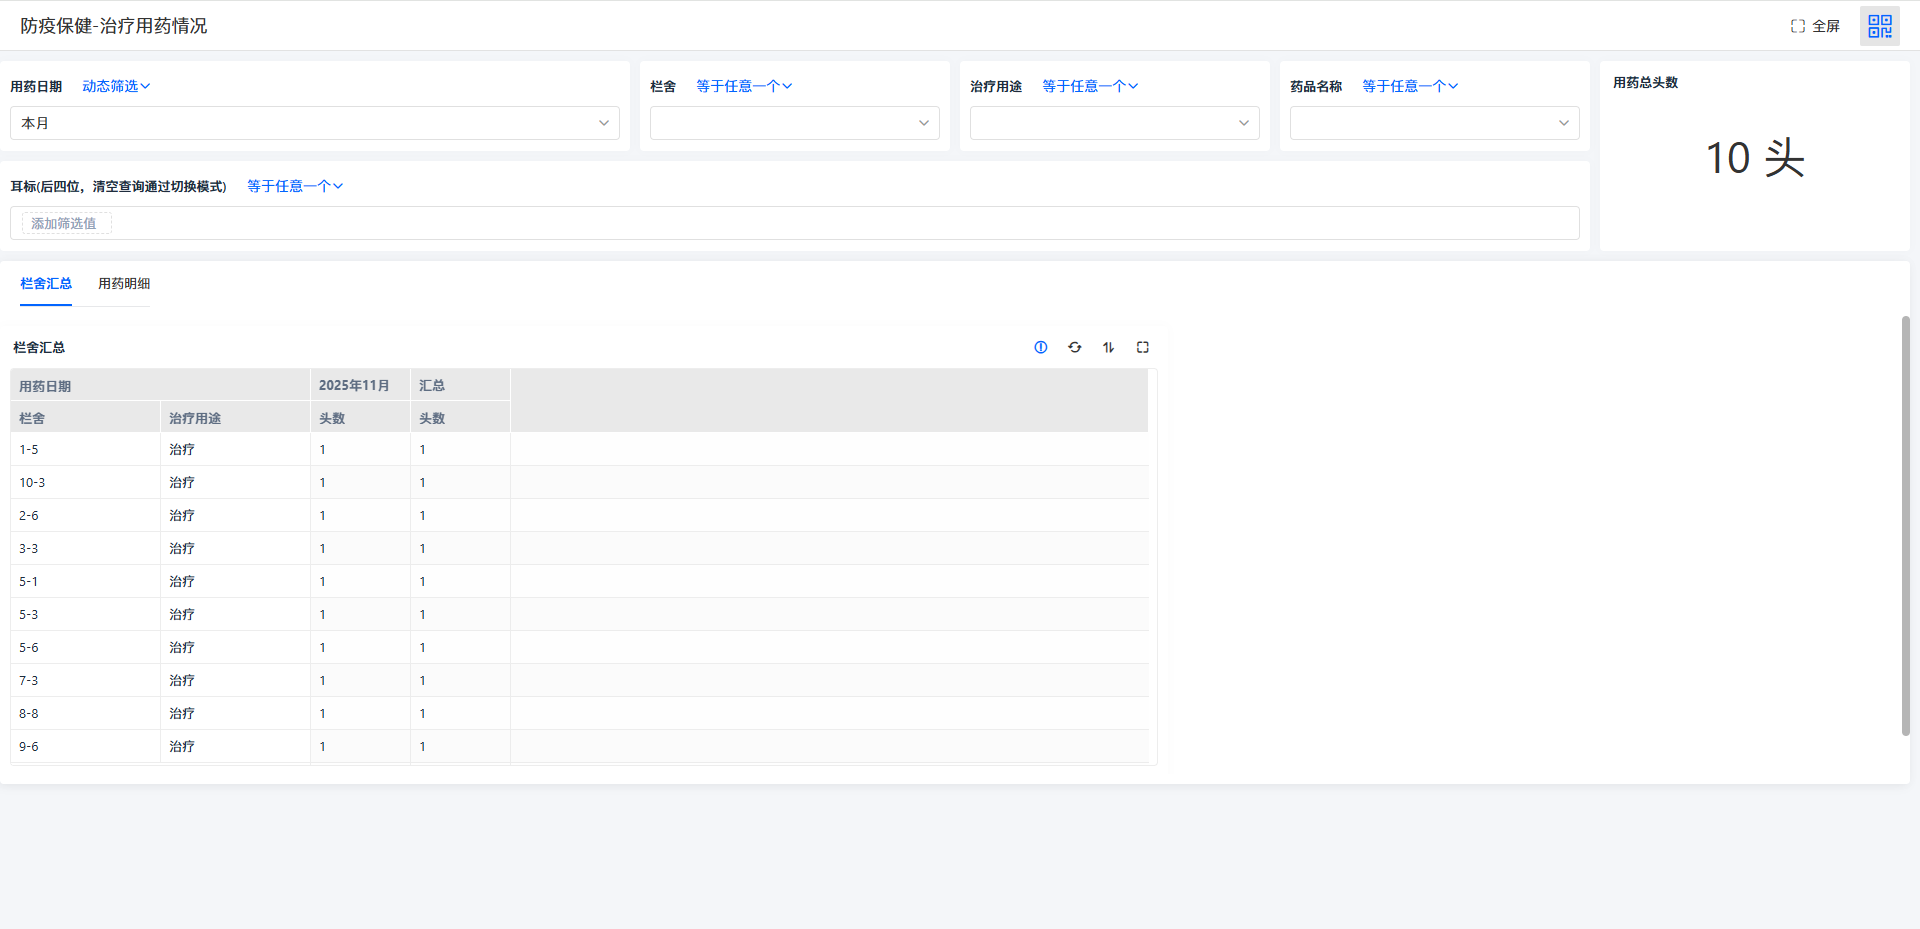The height and width of the screenshot is (929, 1920).
Task: Open the 药品名称 selection dropdown box
Action: tap(1434, 123)
